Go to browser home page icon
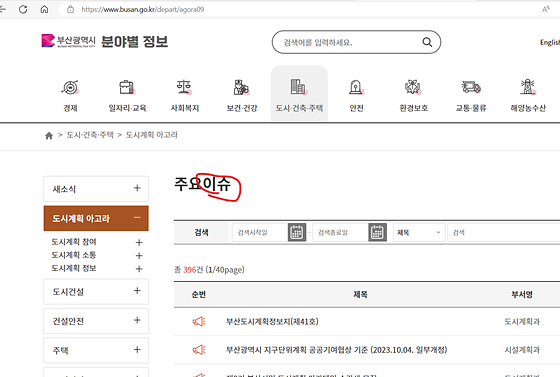The height and width of the screenshot is (377, 560). click(x=44, y=9)
